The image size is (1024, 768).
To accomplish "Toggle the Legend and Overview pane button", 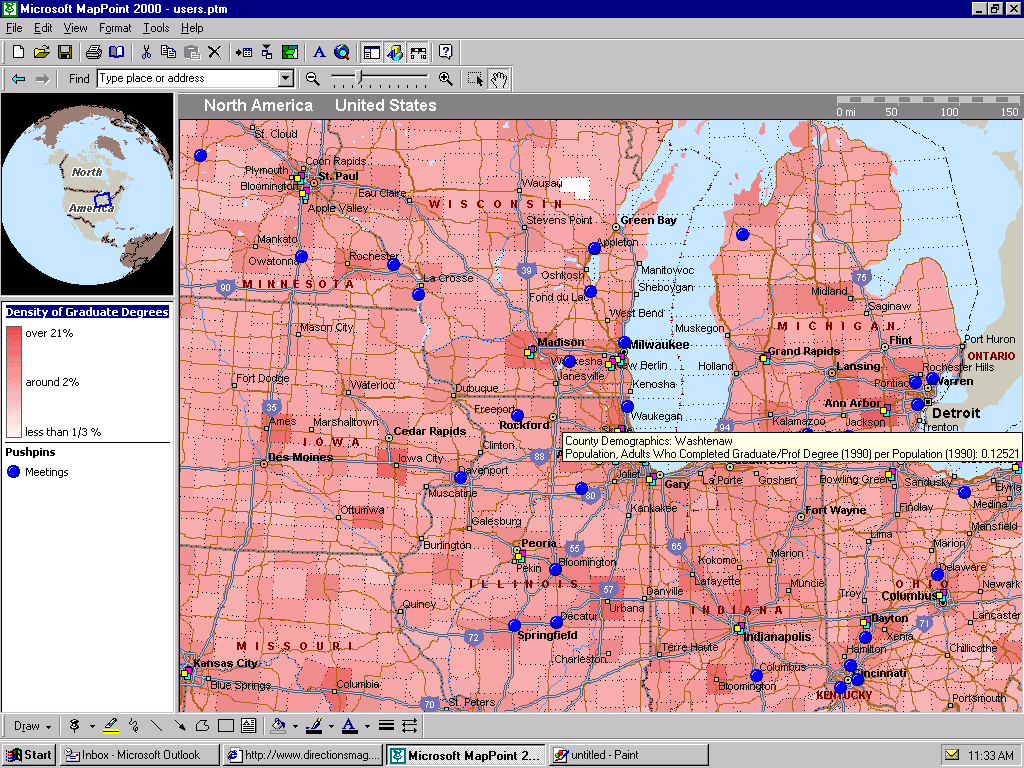I will coord(371,52).
